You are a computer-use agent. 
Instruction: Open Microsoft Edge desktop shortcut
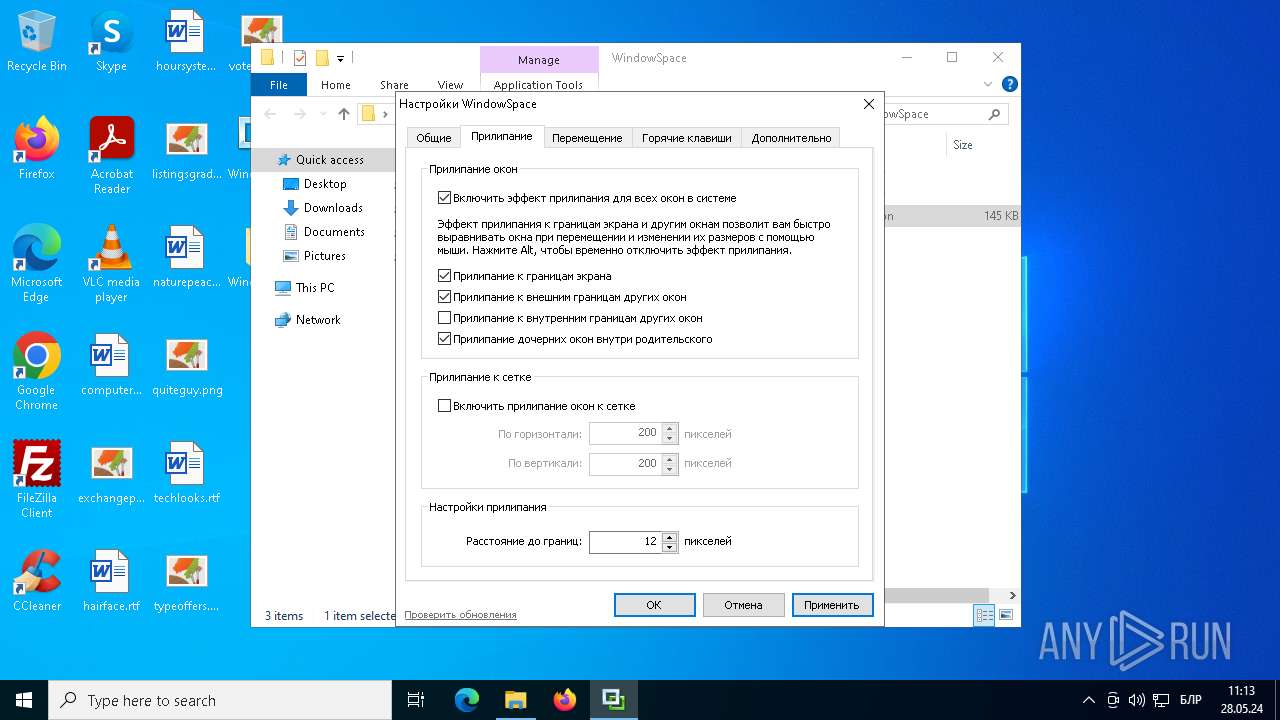point(37,265)
